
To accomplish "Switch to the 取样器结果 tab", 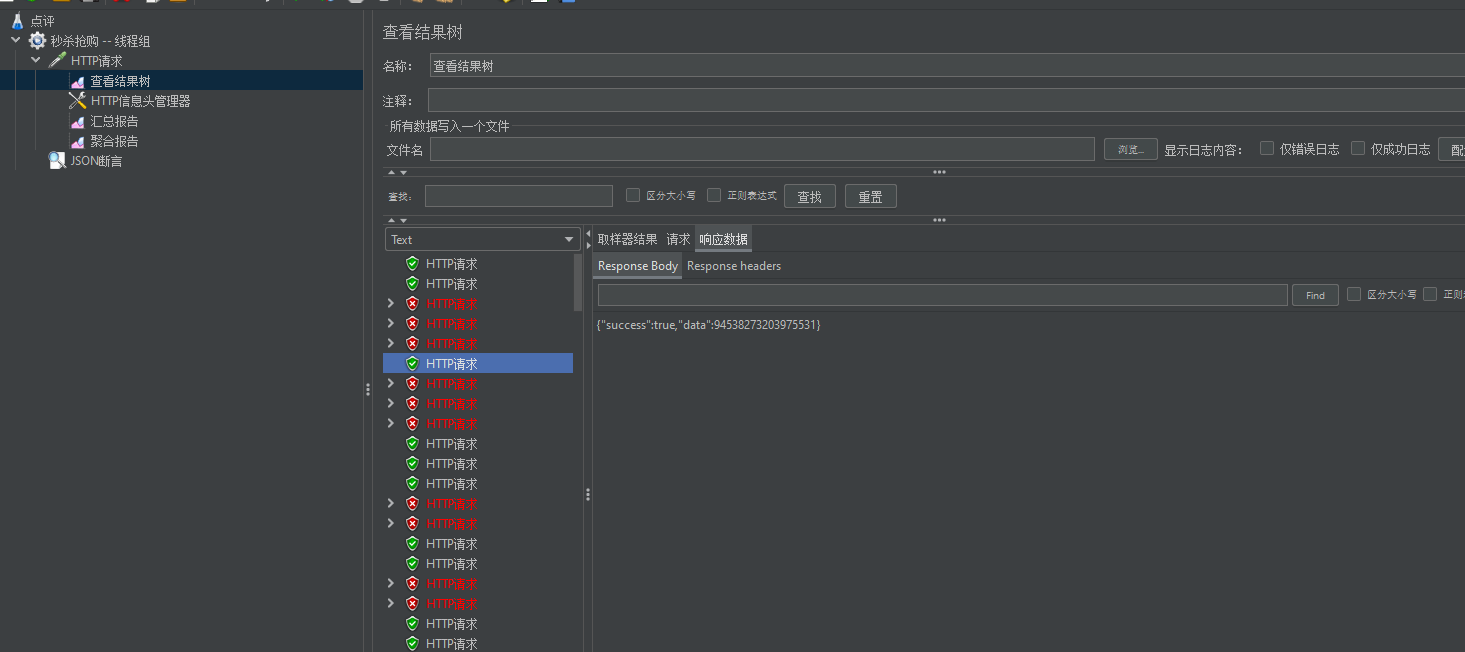I will 627,239.
